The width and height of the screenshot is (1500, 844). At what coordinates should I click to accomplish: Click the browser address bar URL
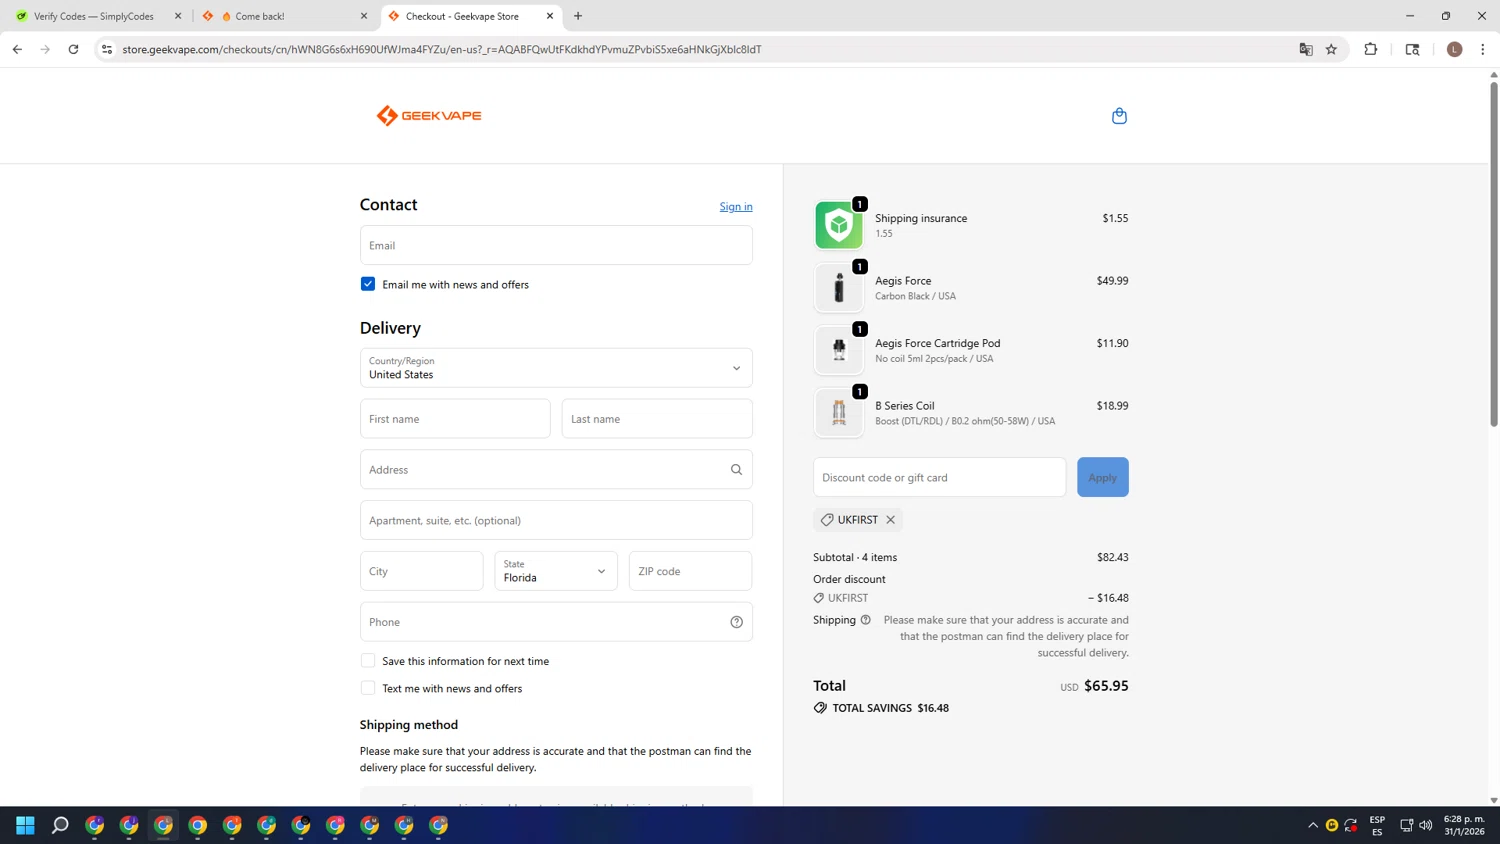point(442,49)
